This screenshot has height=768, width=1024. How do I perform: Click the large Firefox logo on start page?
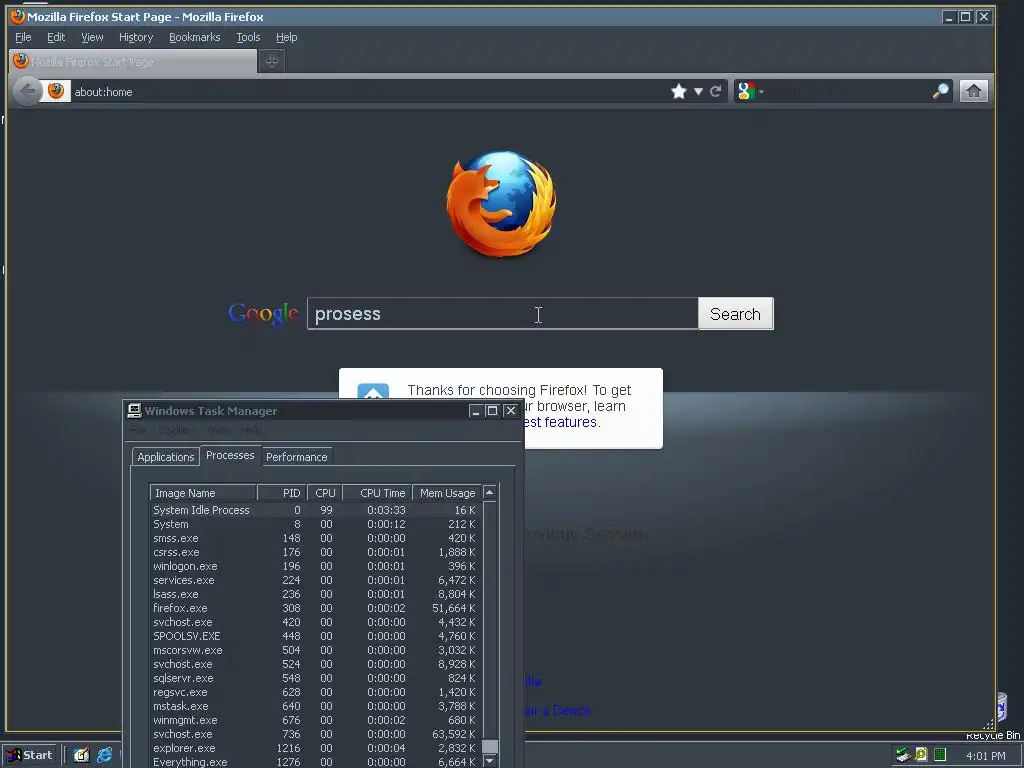[x=502, y=204]
